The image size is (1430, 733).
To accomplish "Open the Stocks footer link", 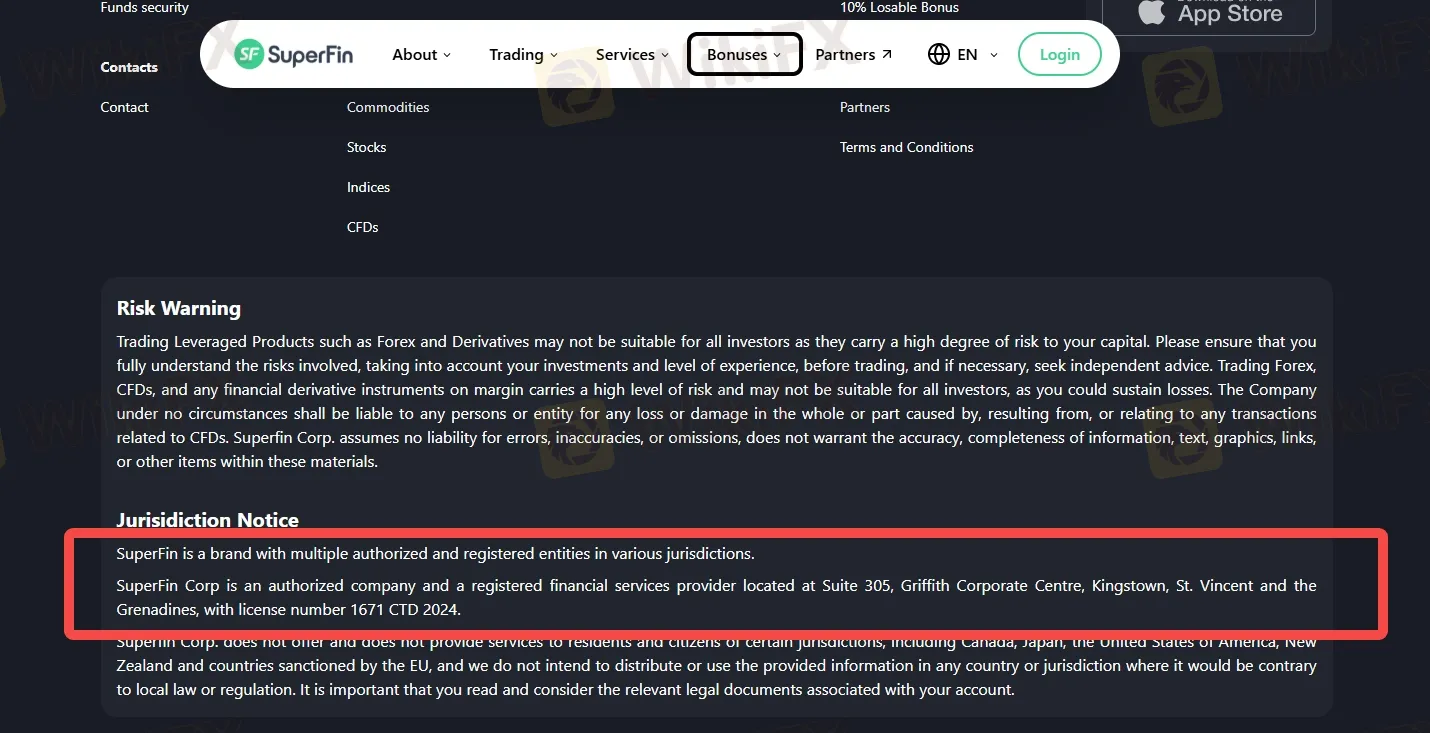I will pyautogui.click(x=367, y=147).
